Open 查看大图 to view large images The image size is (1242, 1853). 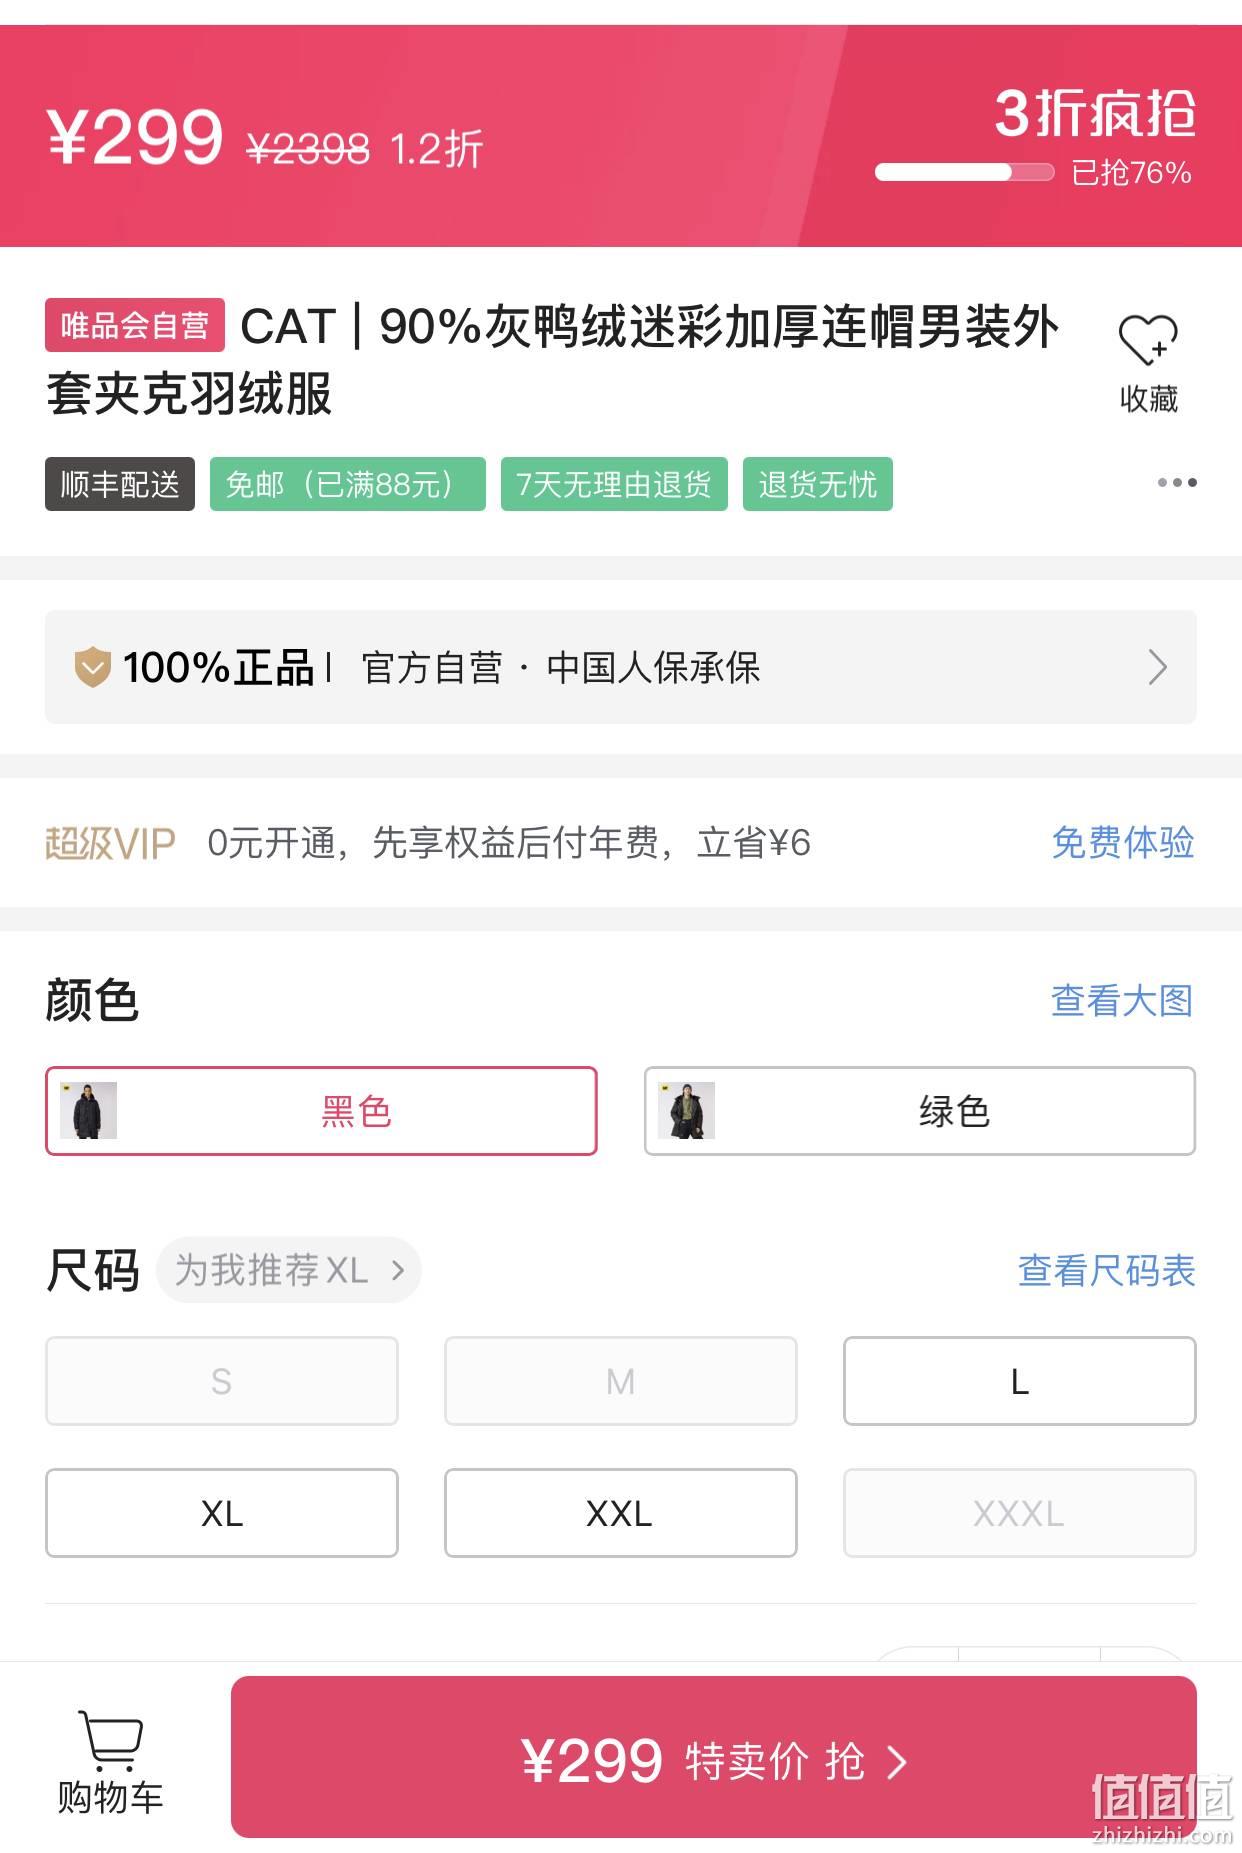pyautogui.click(x=1122, y=1000)
